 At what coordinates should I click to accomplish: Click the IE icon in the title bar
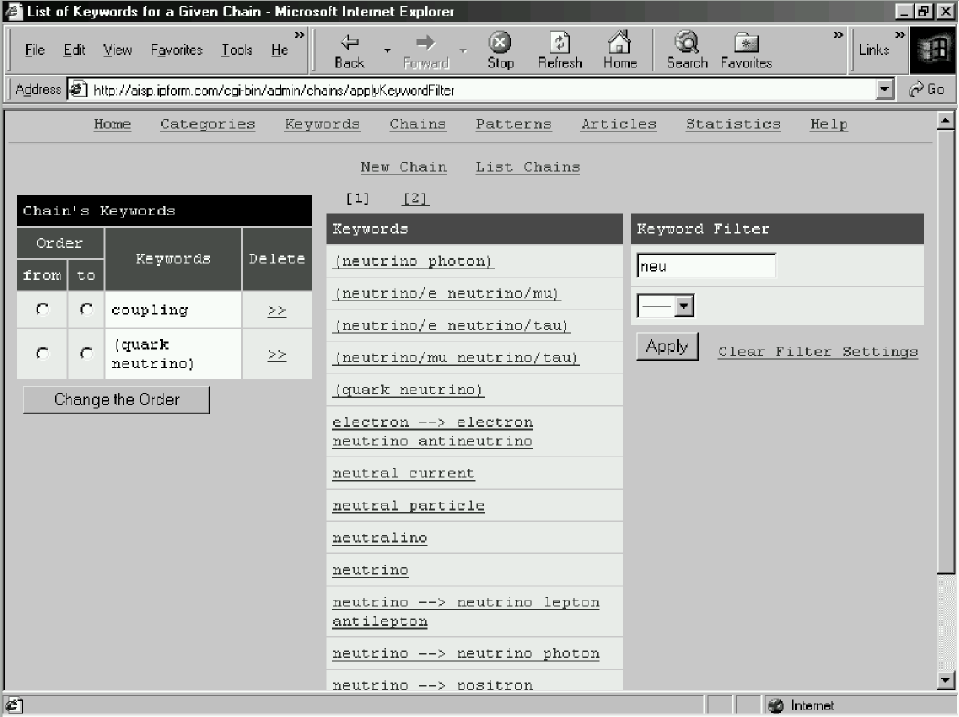pos(14,11)
